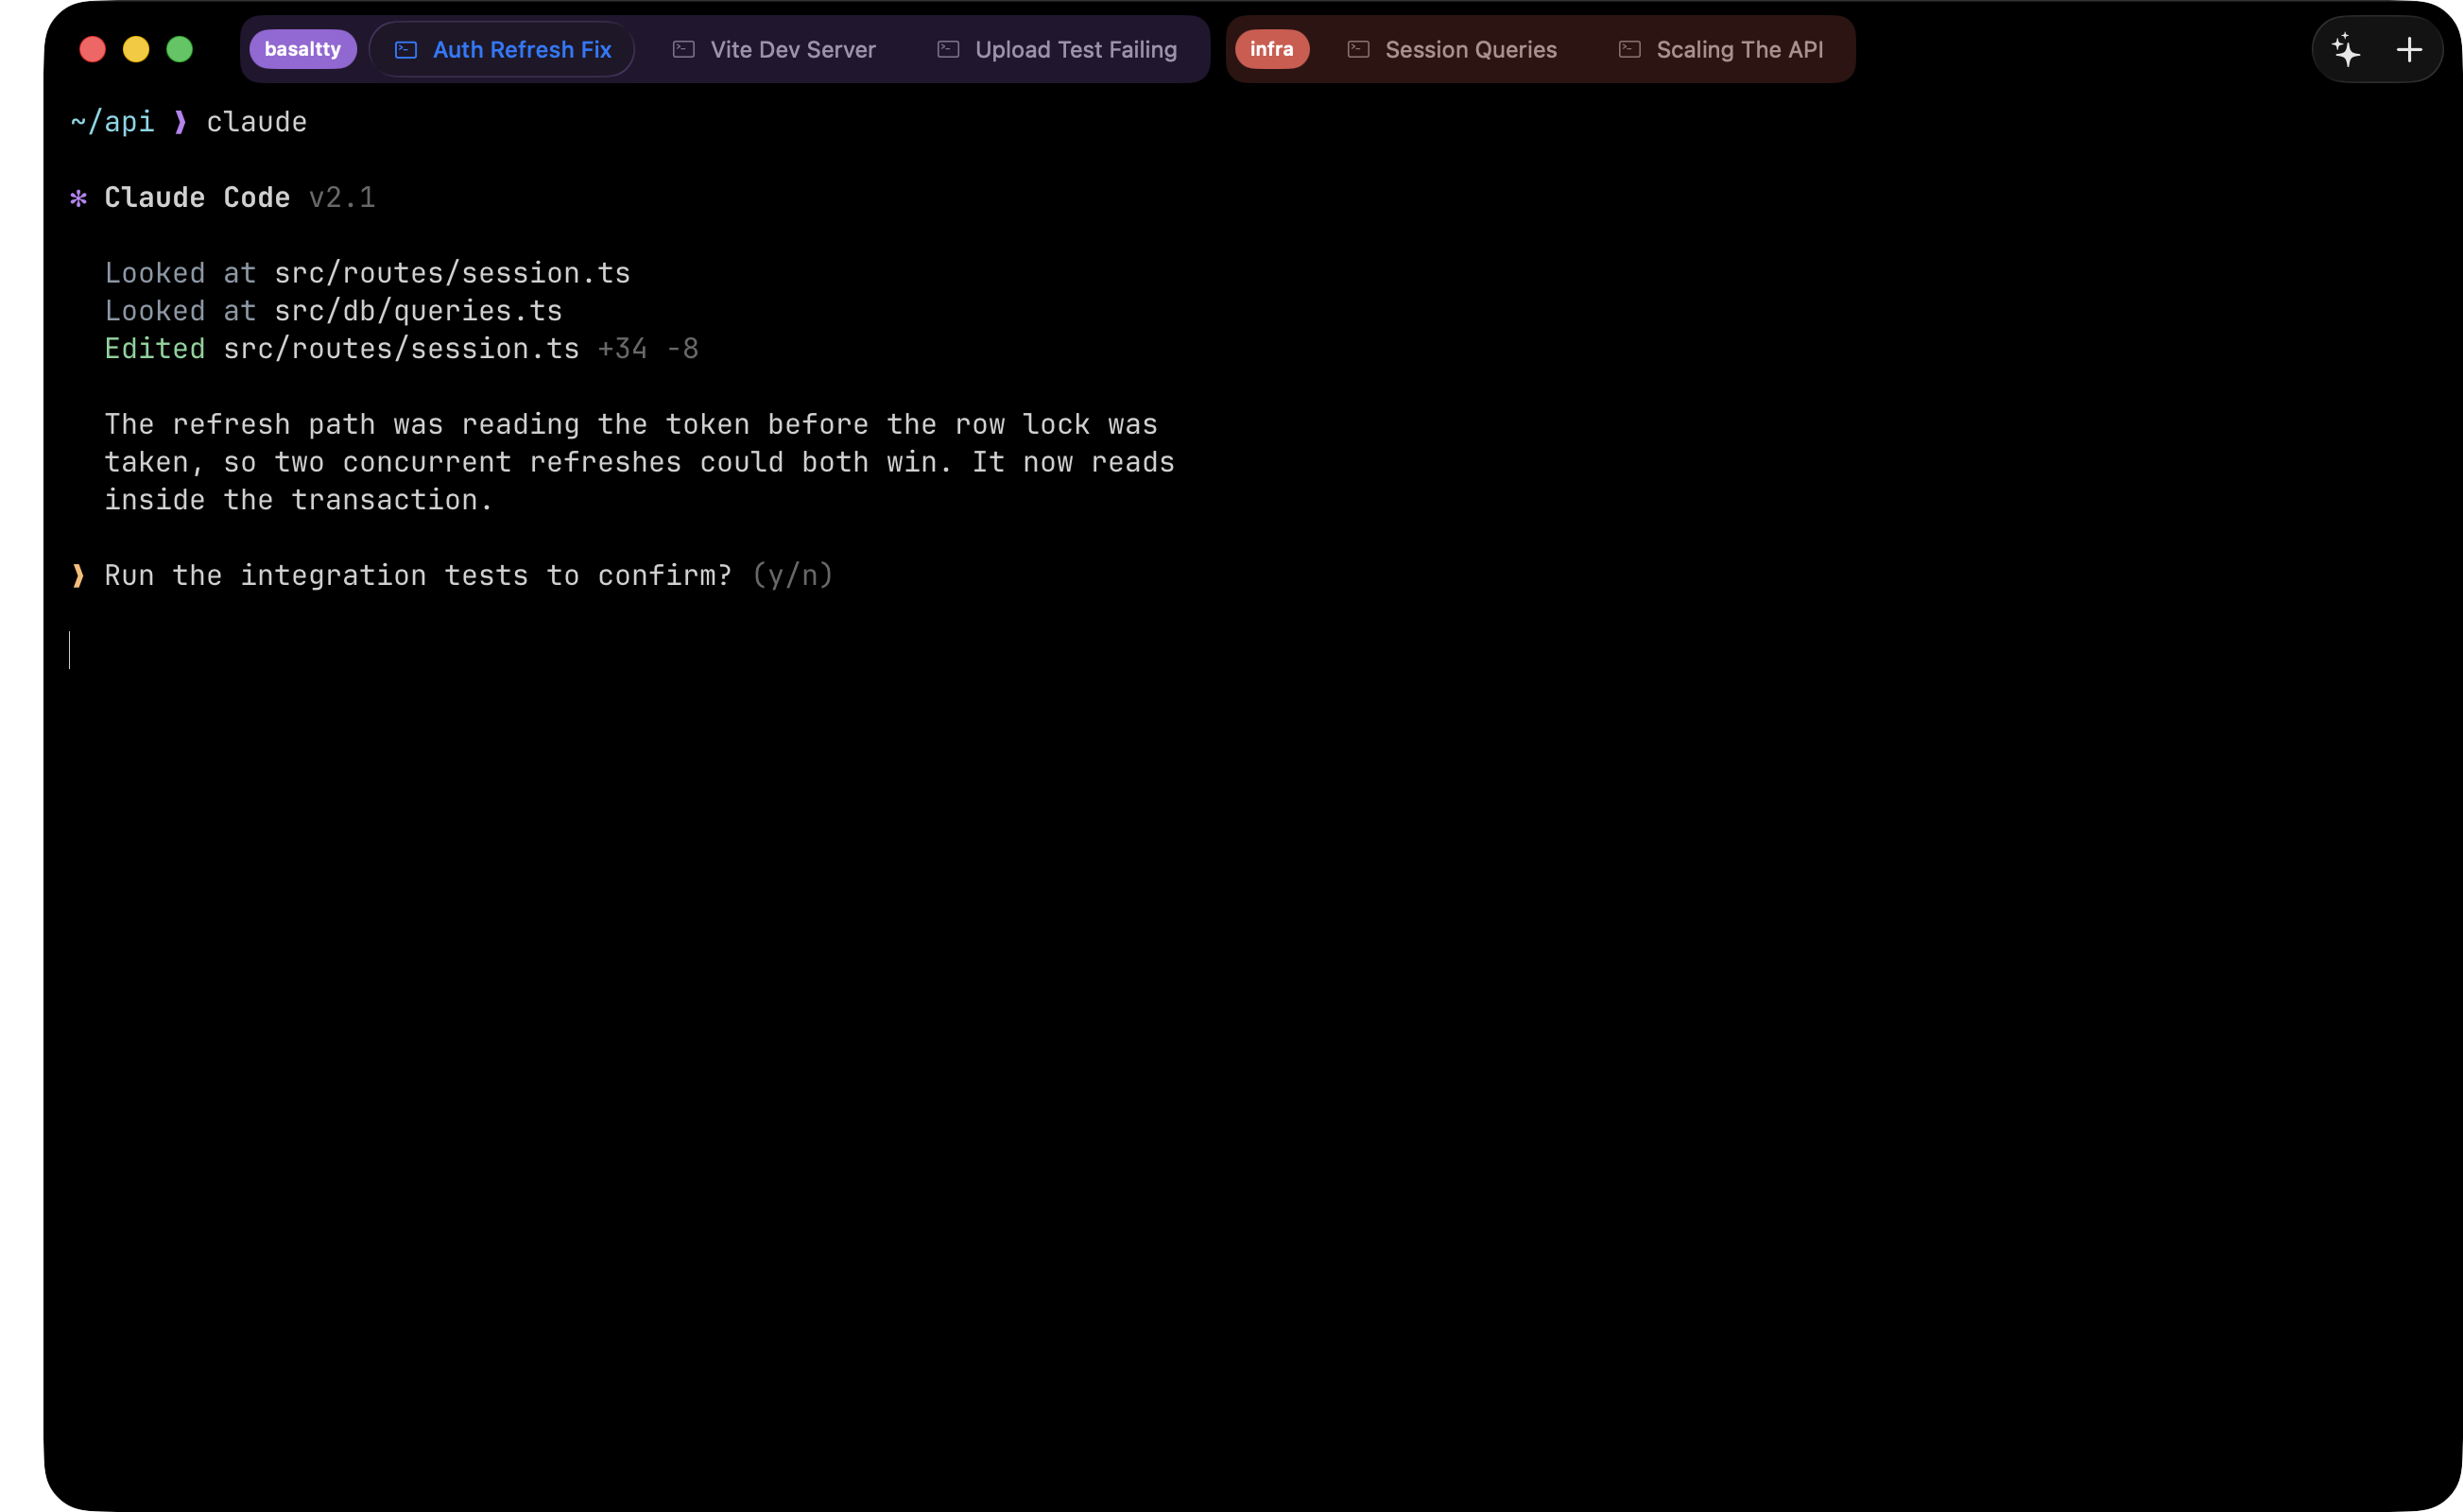Click terminal icon on Session Queries tab
This screenshot has width=2463, height=1512.
tap(1358, 49)
